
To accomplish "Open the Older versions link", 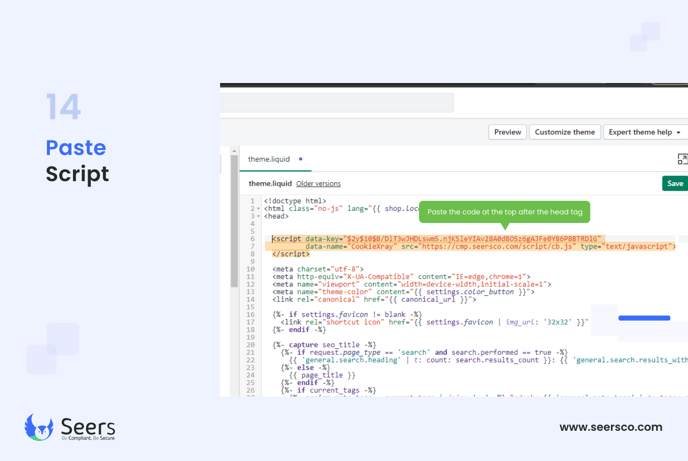I will tap(318, 184).
